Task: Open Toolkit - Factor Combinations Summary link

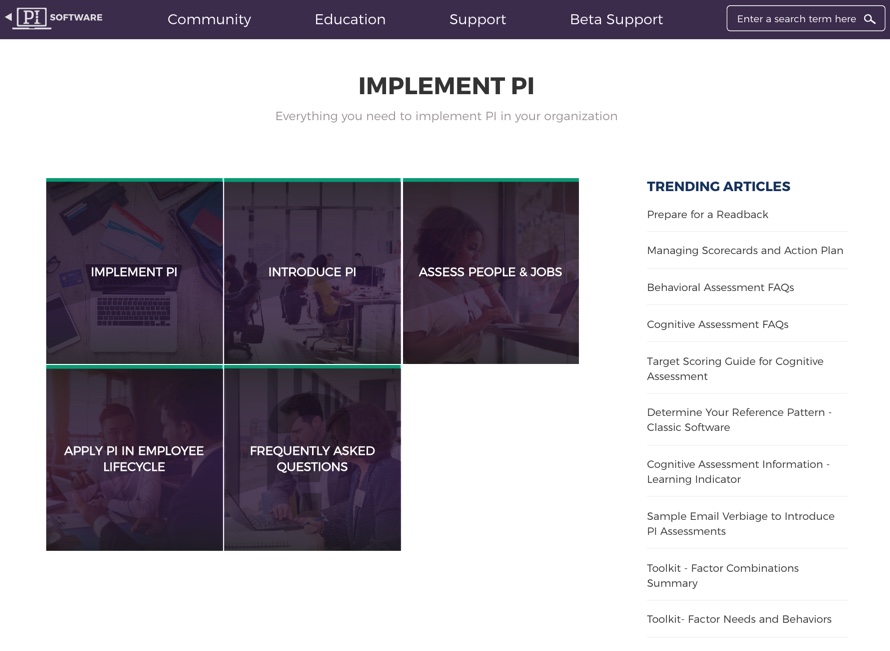Action: [722, 576]
